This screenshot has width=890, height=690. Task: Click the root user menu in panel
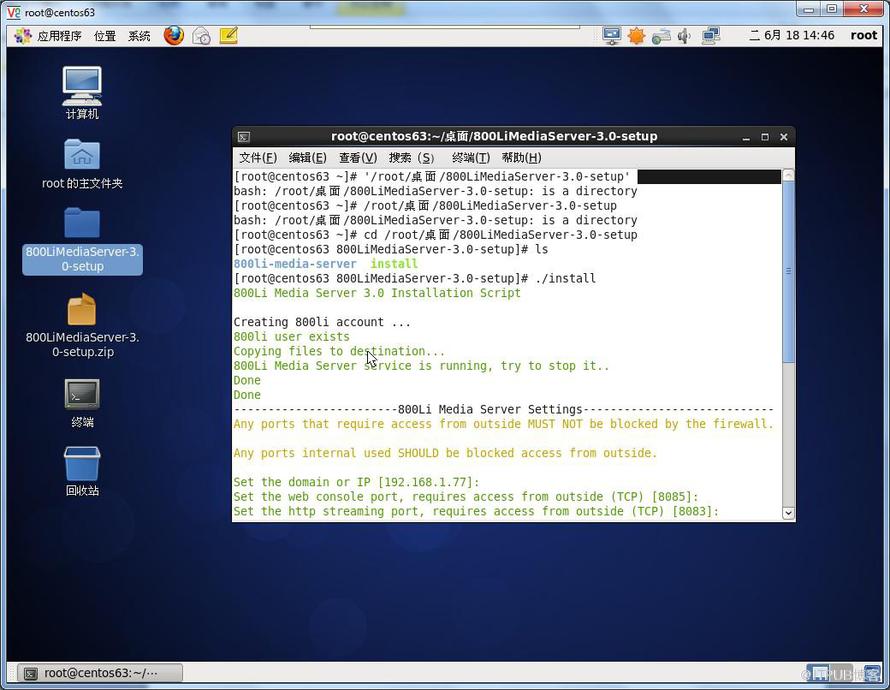coord(863,35)
